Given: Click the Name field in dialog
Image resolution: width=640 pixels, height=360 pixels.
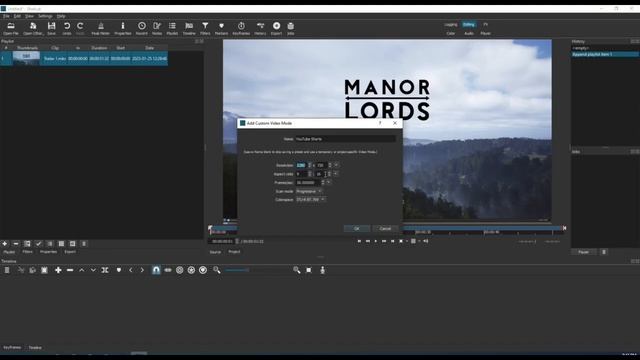Looking at the screenshot, I should [x=345, y=139].
